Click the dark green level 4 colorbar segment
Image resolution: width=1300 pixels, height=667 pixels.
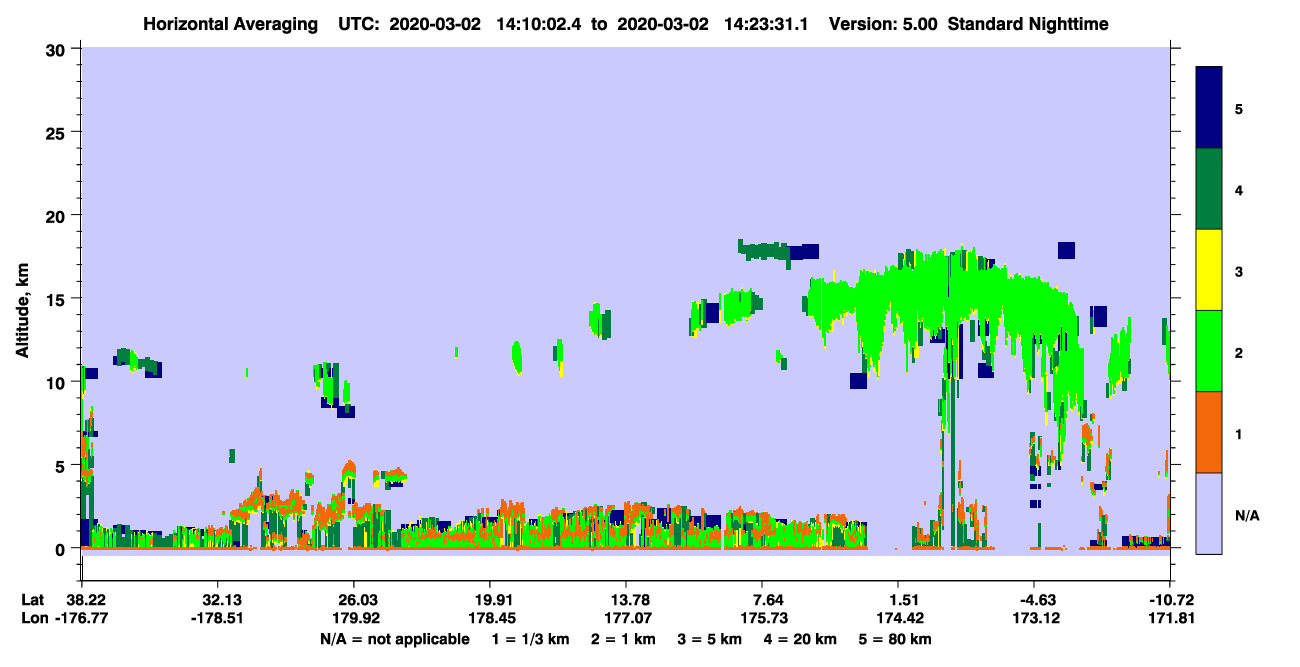[x=1209, y=189]
